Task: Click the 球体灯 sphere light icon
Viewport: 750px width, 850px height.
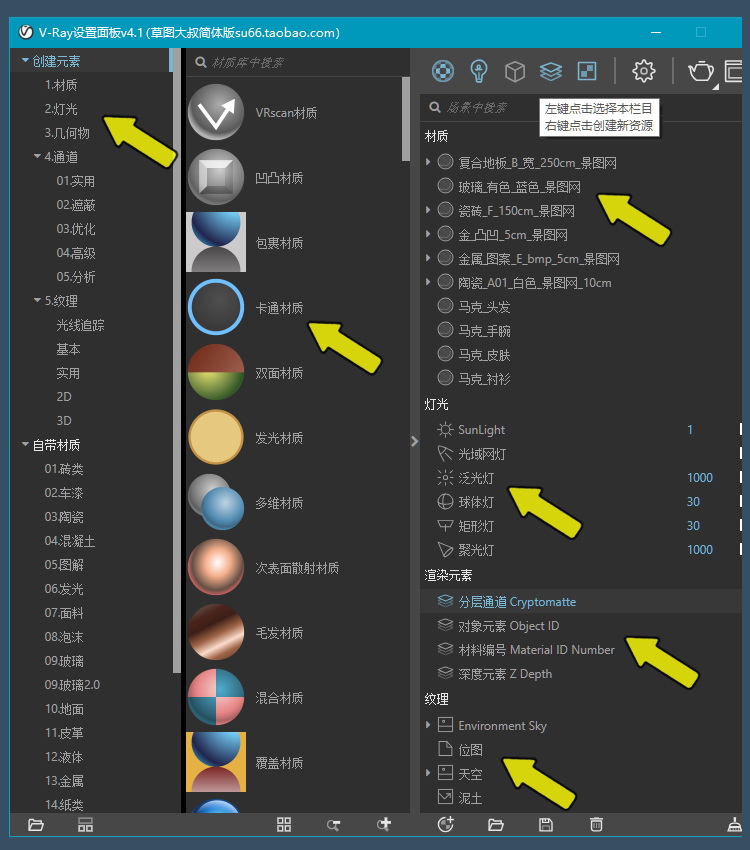Action: (445, 502)
